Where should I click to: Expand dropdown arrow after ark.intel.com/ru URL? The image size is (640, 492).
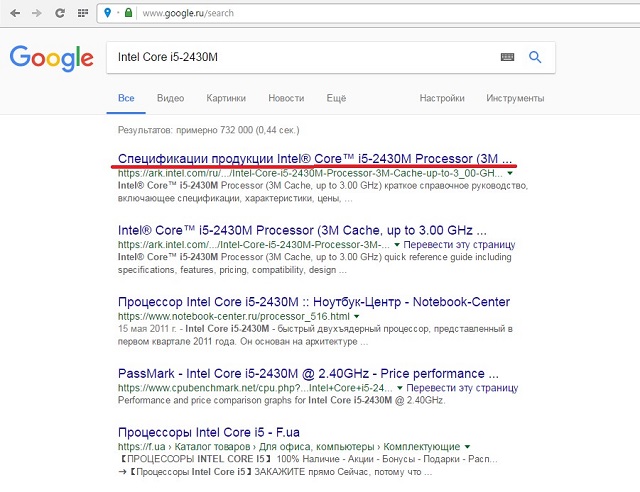tap(510, 174)
